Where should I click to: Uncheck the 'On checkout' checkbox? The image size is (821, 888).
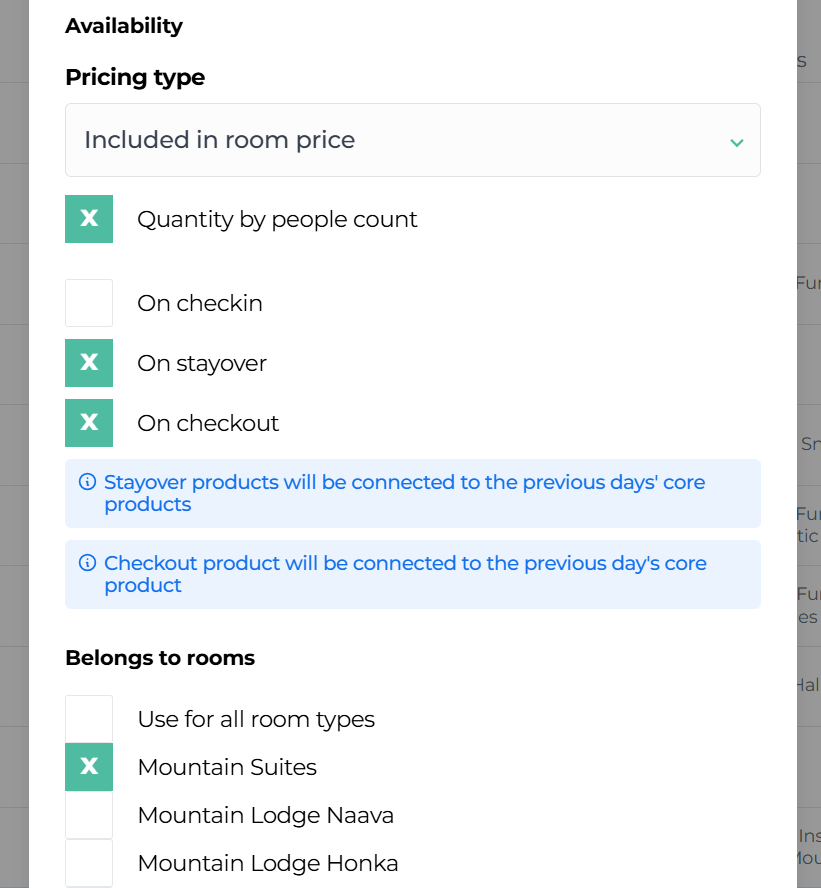pyautogui.click(x=89, y=423)
